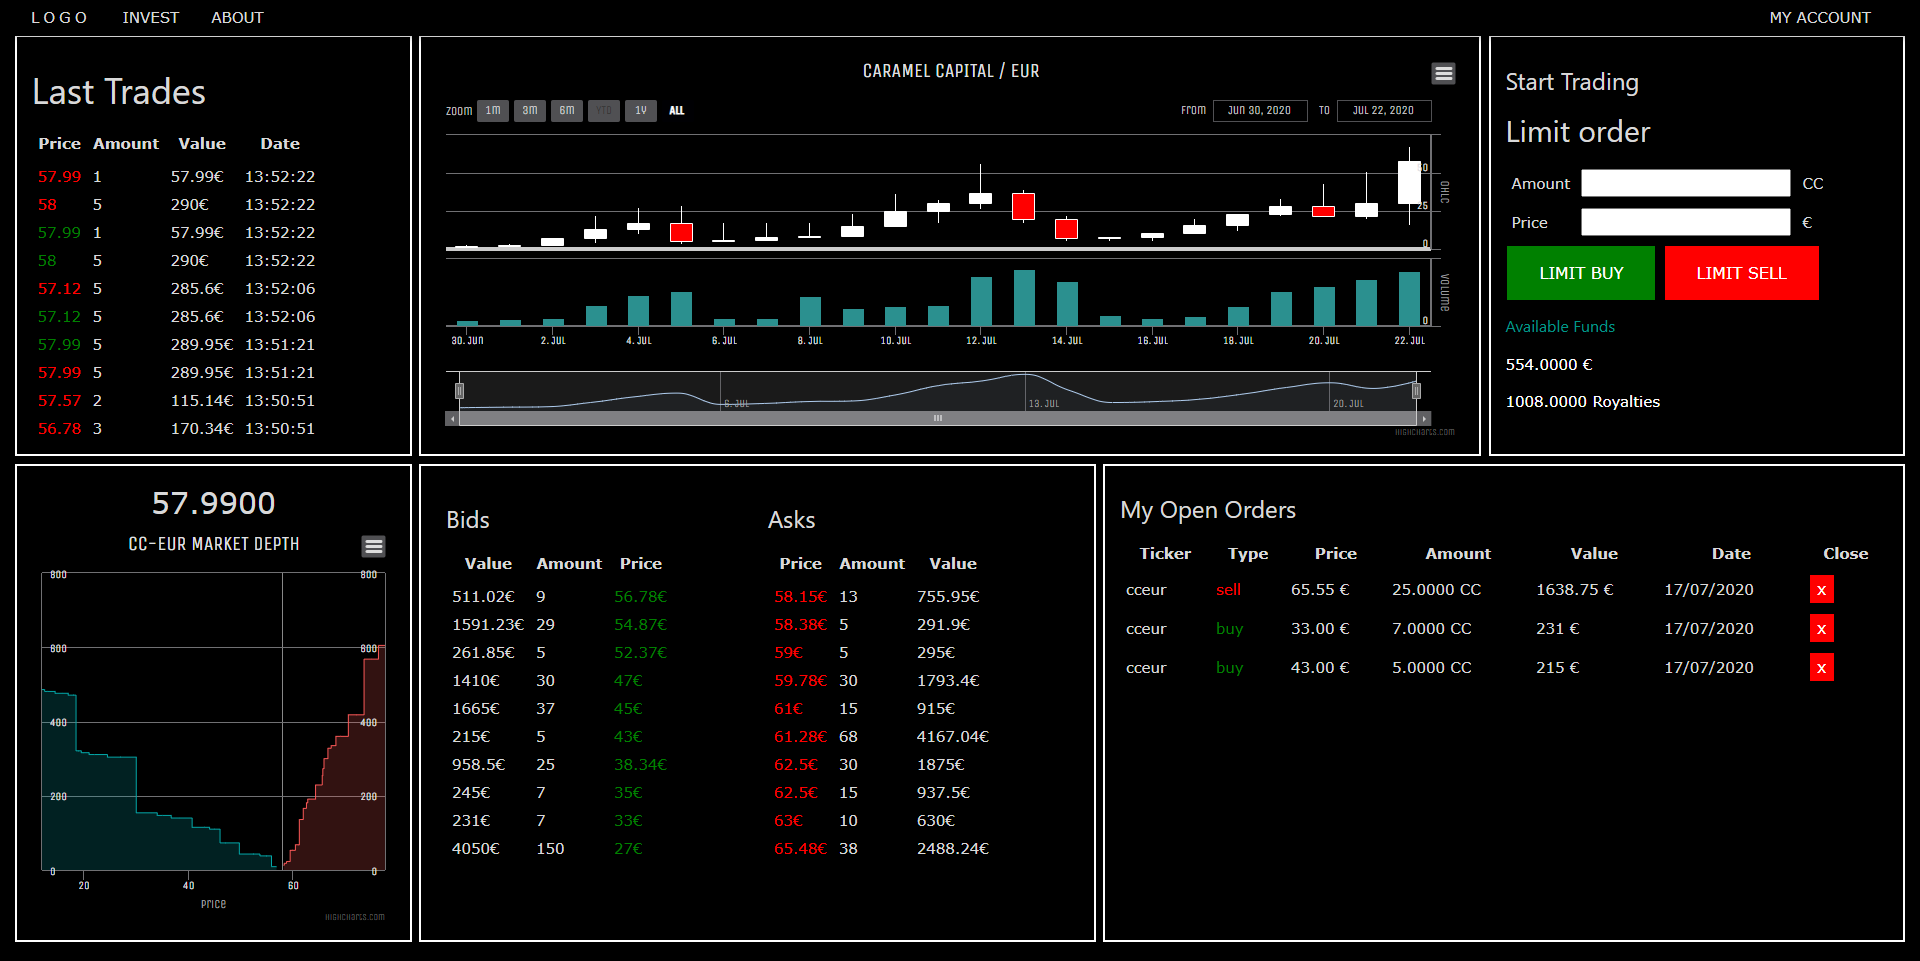Cancel the 33.00 € buy order
Viewport: 1920px width, 961px height.
(1821, 629)
